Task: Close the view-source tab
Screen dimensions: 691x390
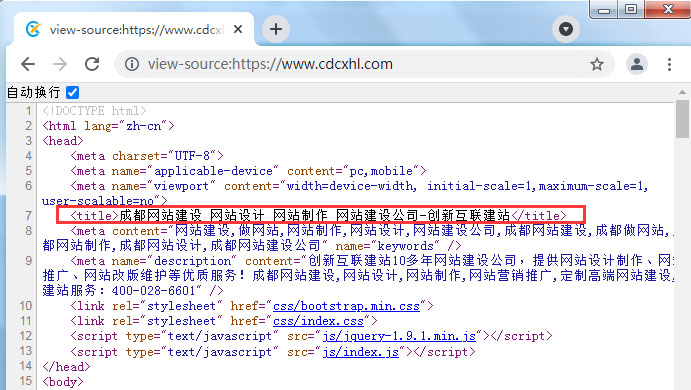Action: pyautogui.click(x=238, y=29)
